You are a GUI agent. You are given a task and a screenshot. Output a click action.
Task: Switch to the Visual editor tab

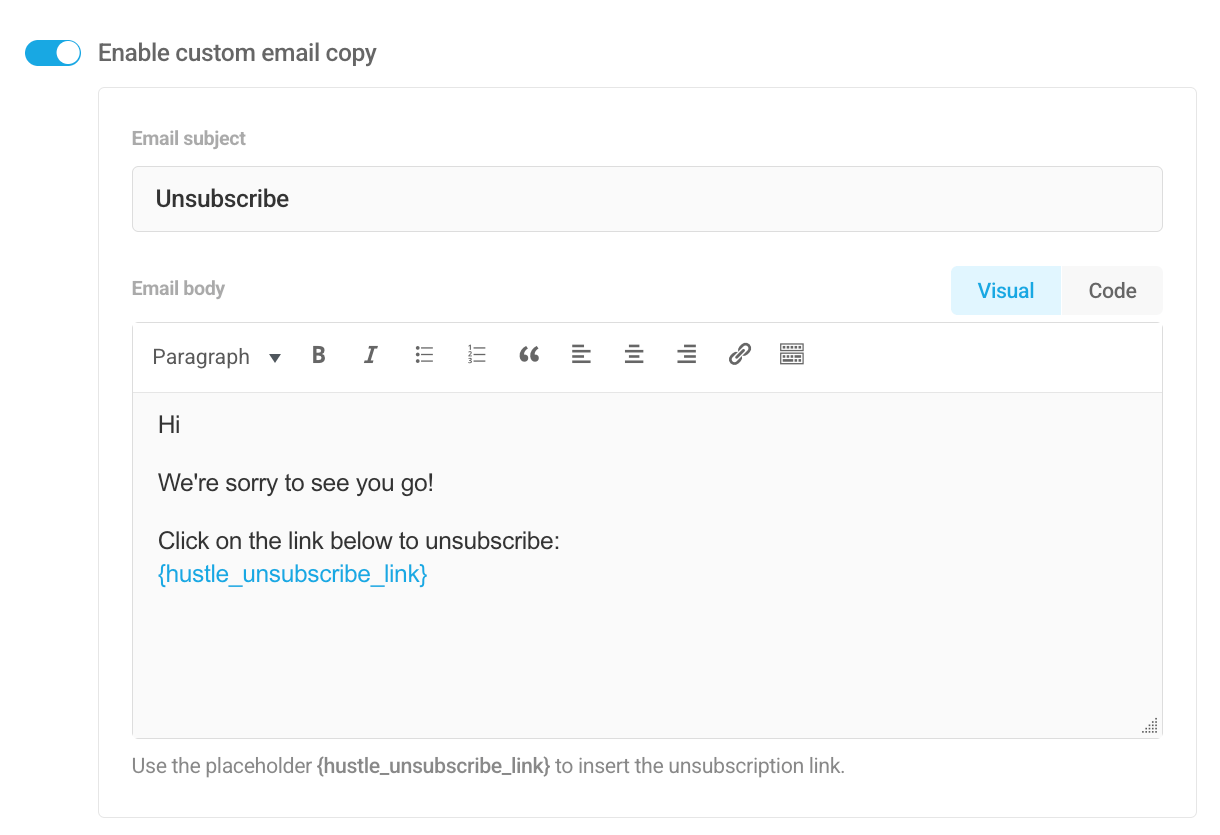point(1005,291)
